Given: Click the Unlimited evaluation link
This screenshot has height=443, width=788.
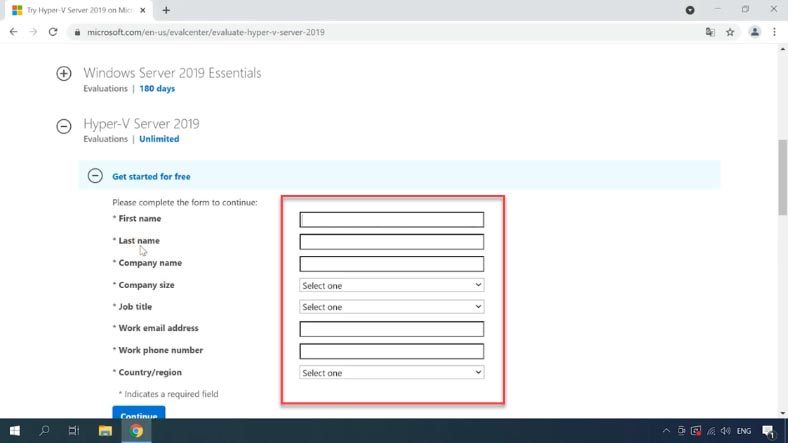Looking at the screenshot, I should (159, 139).
